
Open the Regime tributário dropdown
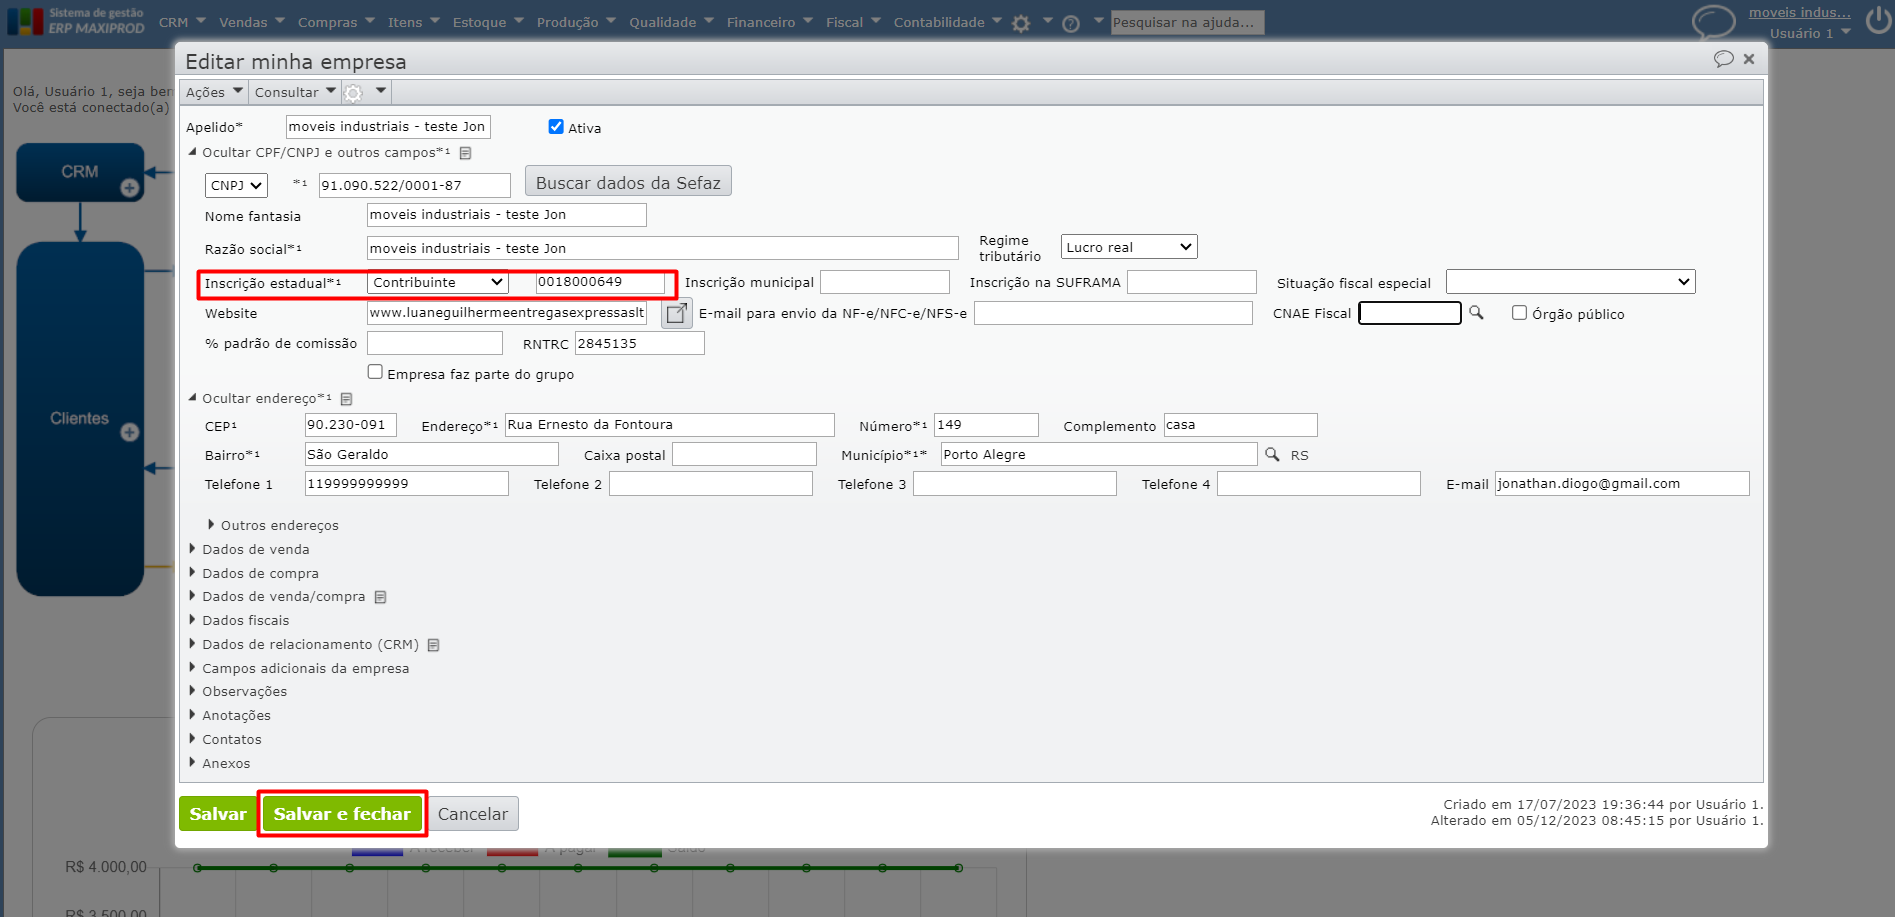coord(1129,247)
